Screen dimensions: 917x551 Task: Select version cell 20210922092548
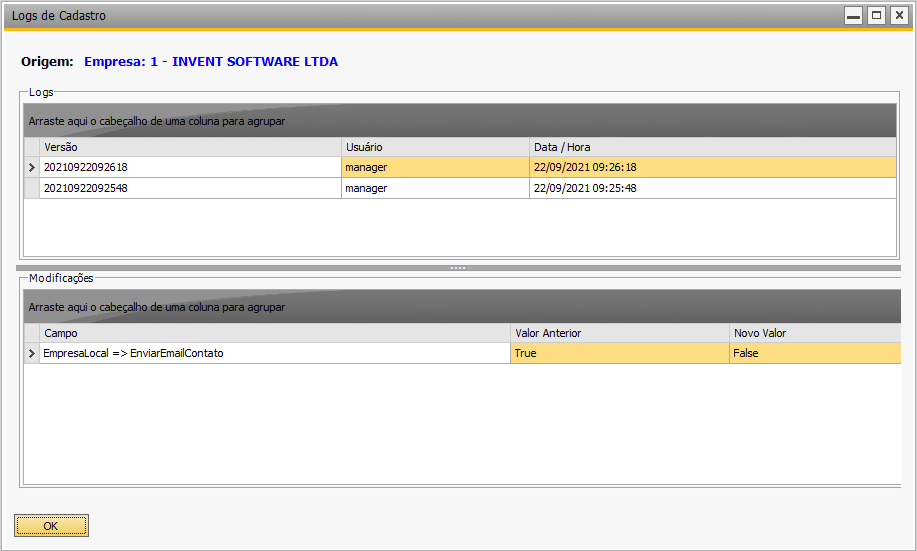pyautogui.click(x=190, y=188)
